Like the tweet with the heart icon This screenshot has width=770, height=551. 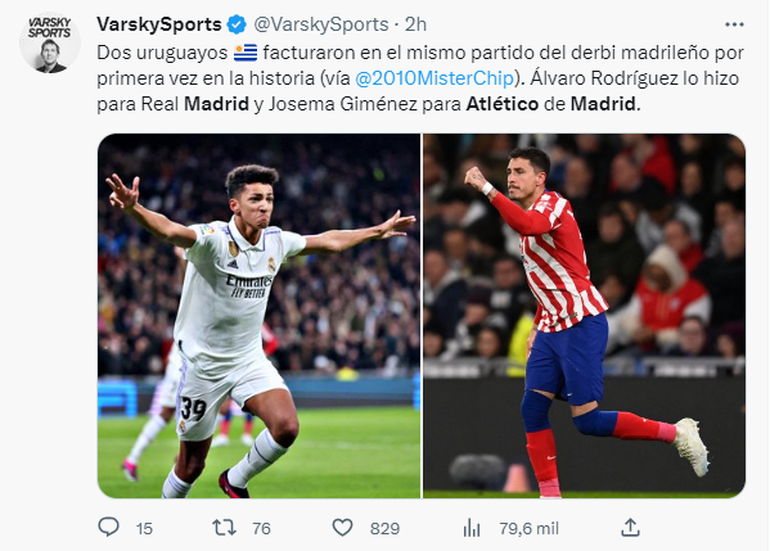pyautogui.click(x=342, y=528)
